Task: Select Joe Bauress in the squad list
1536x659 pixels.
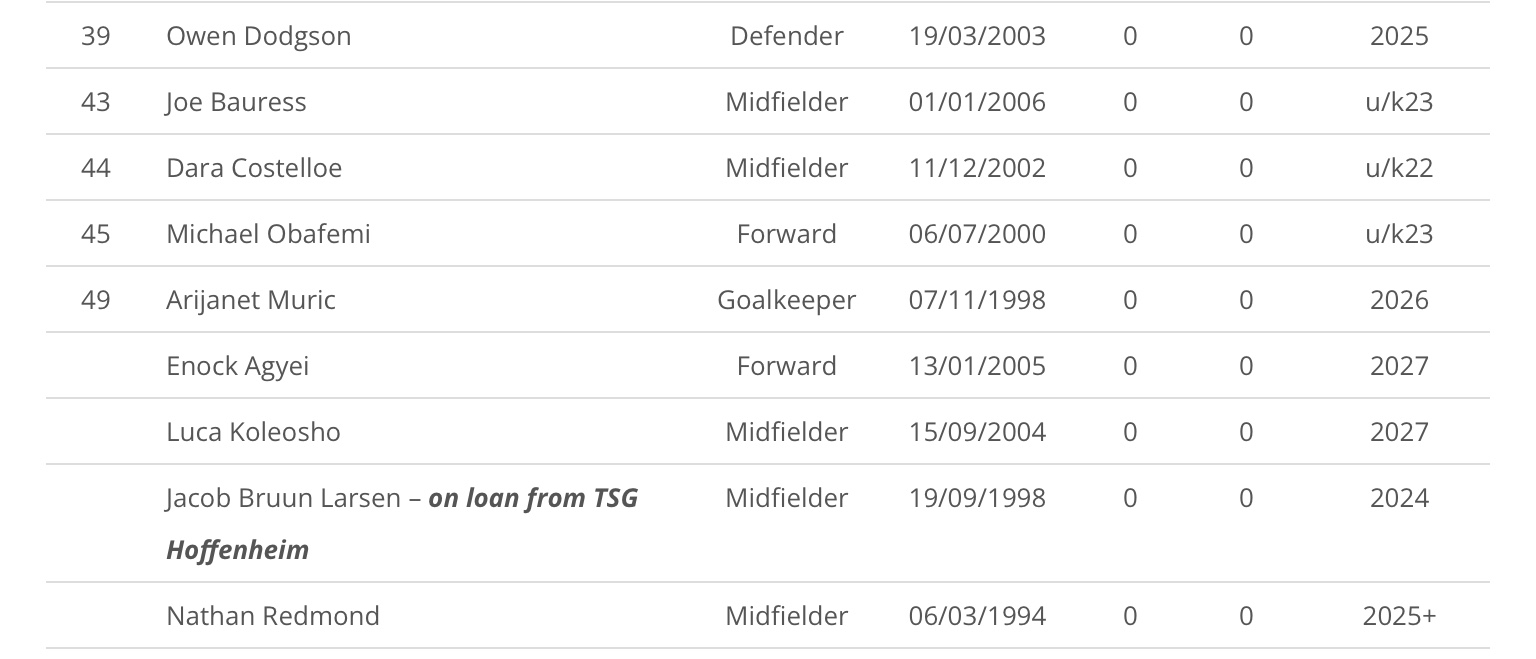Action: [x=236, y=102]
